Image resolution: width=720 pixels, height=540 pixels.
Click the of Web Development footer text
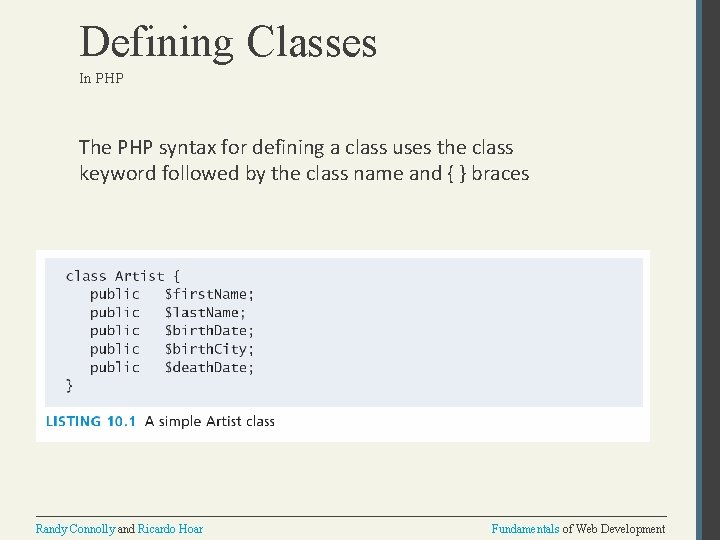(613, 529)
